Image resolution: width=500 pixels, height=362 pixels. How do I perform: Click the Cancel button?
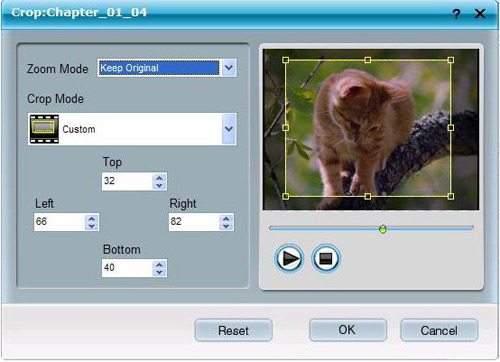[439, 330]
